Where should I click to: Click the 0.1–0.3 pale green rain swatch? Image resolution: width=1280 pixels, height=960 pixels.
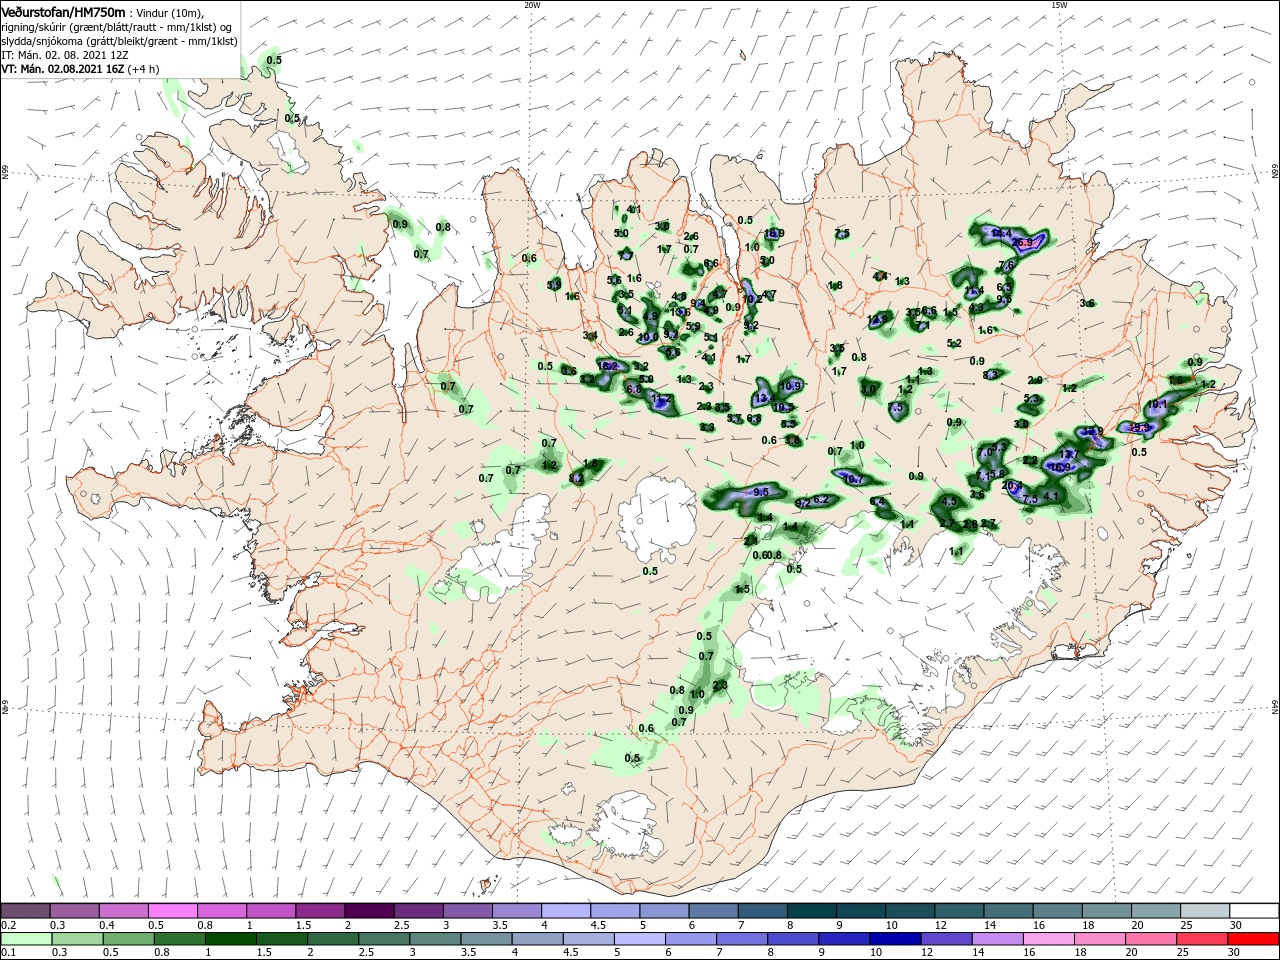coord(26,939)
